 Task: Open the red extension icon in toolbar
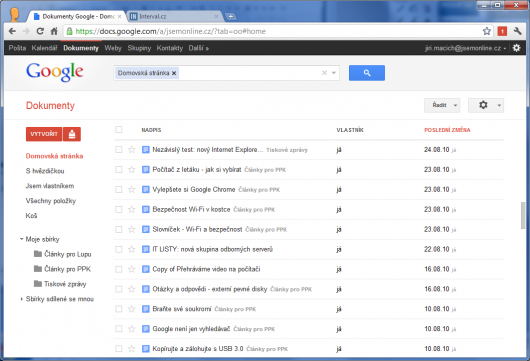pyautogui.click(x=502, y=31)
